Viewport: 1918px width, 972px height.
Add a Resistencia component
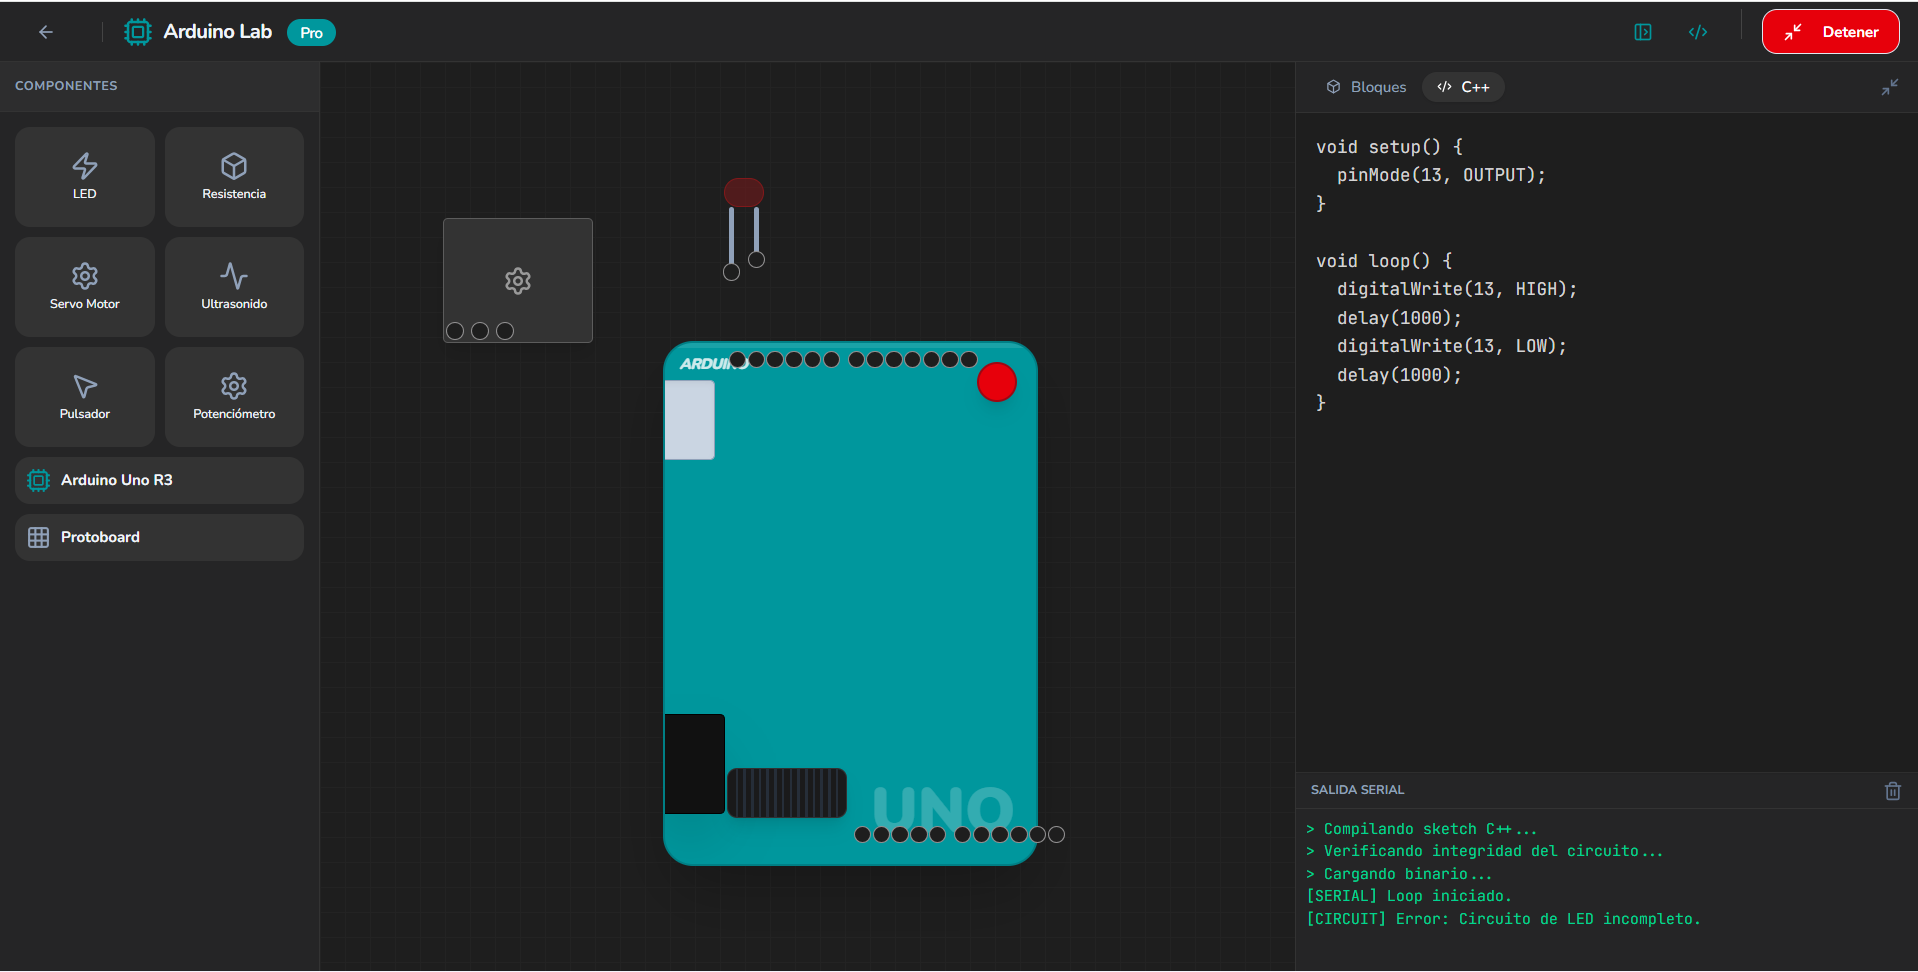click(234, 176)
